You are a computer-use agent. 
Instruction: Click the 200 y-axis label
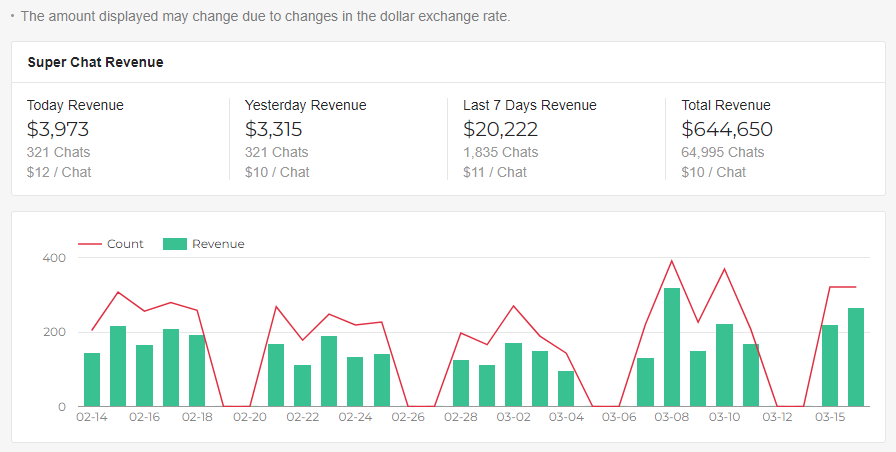[x=54, y=332]
